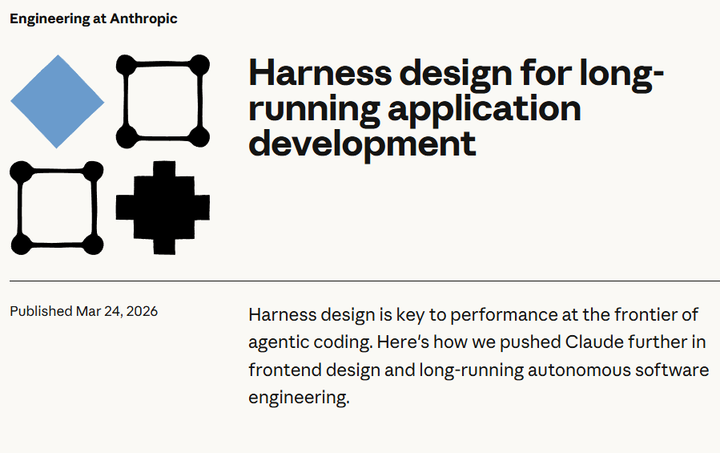The height and width of the screenshot is (453, 720).
Task: Click the Published Mar 24, 2026 date
Action: [x=84, y=311]
